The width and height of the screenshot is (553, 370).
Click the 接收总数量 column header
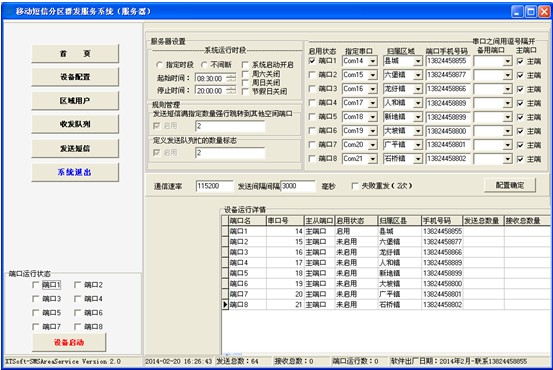point(527,221)
